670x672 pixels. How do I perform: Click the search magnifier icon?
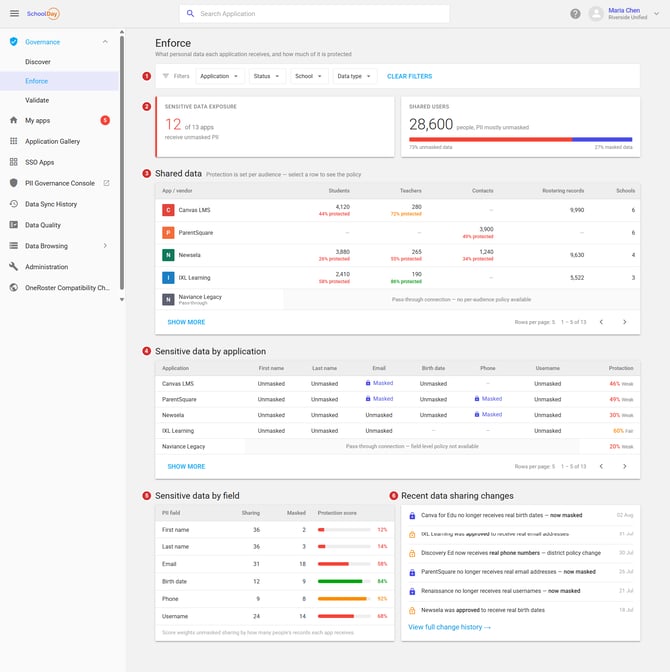pyautogui.click(x=190, y=14)
